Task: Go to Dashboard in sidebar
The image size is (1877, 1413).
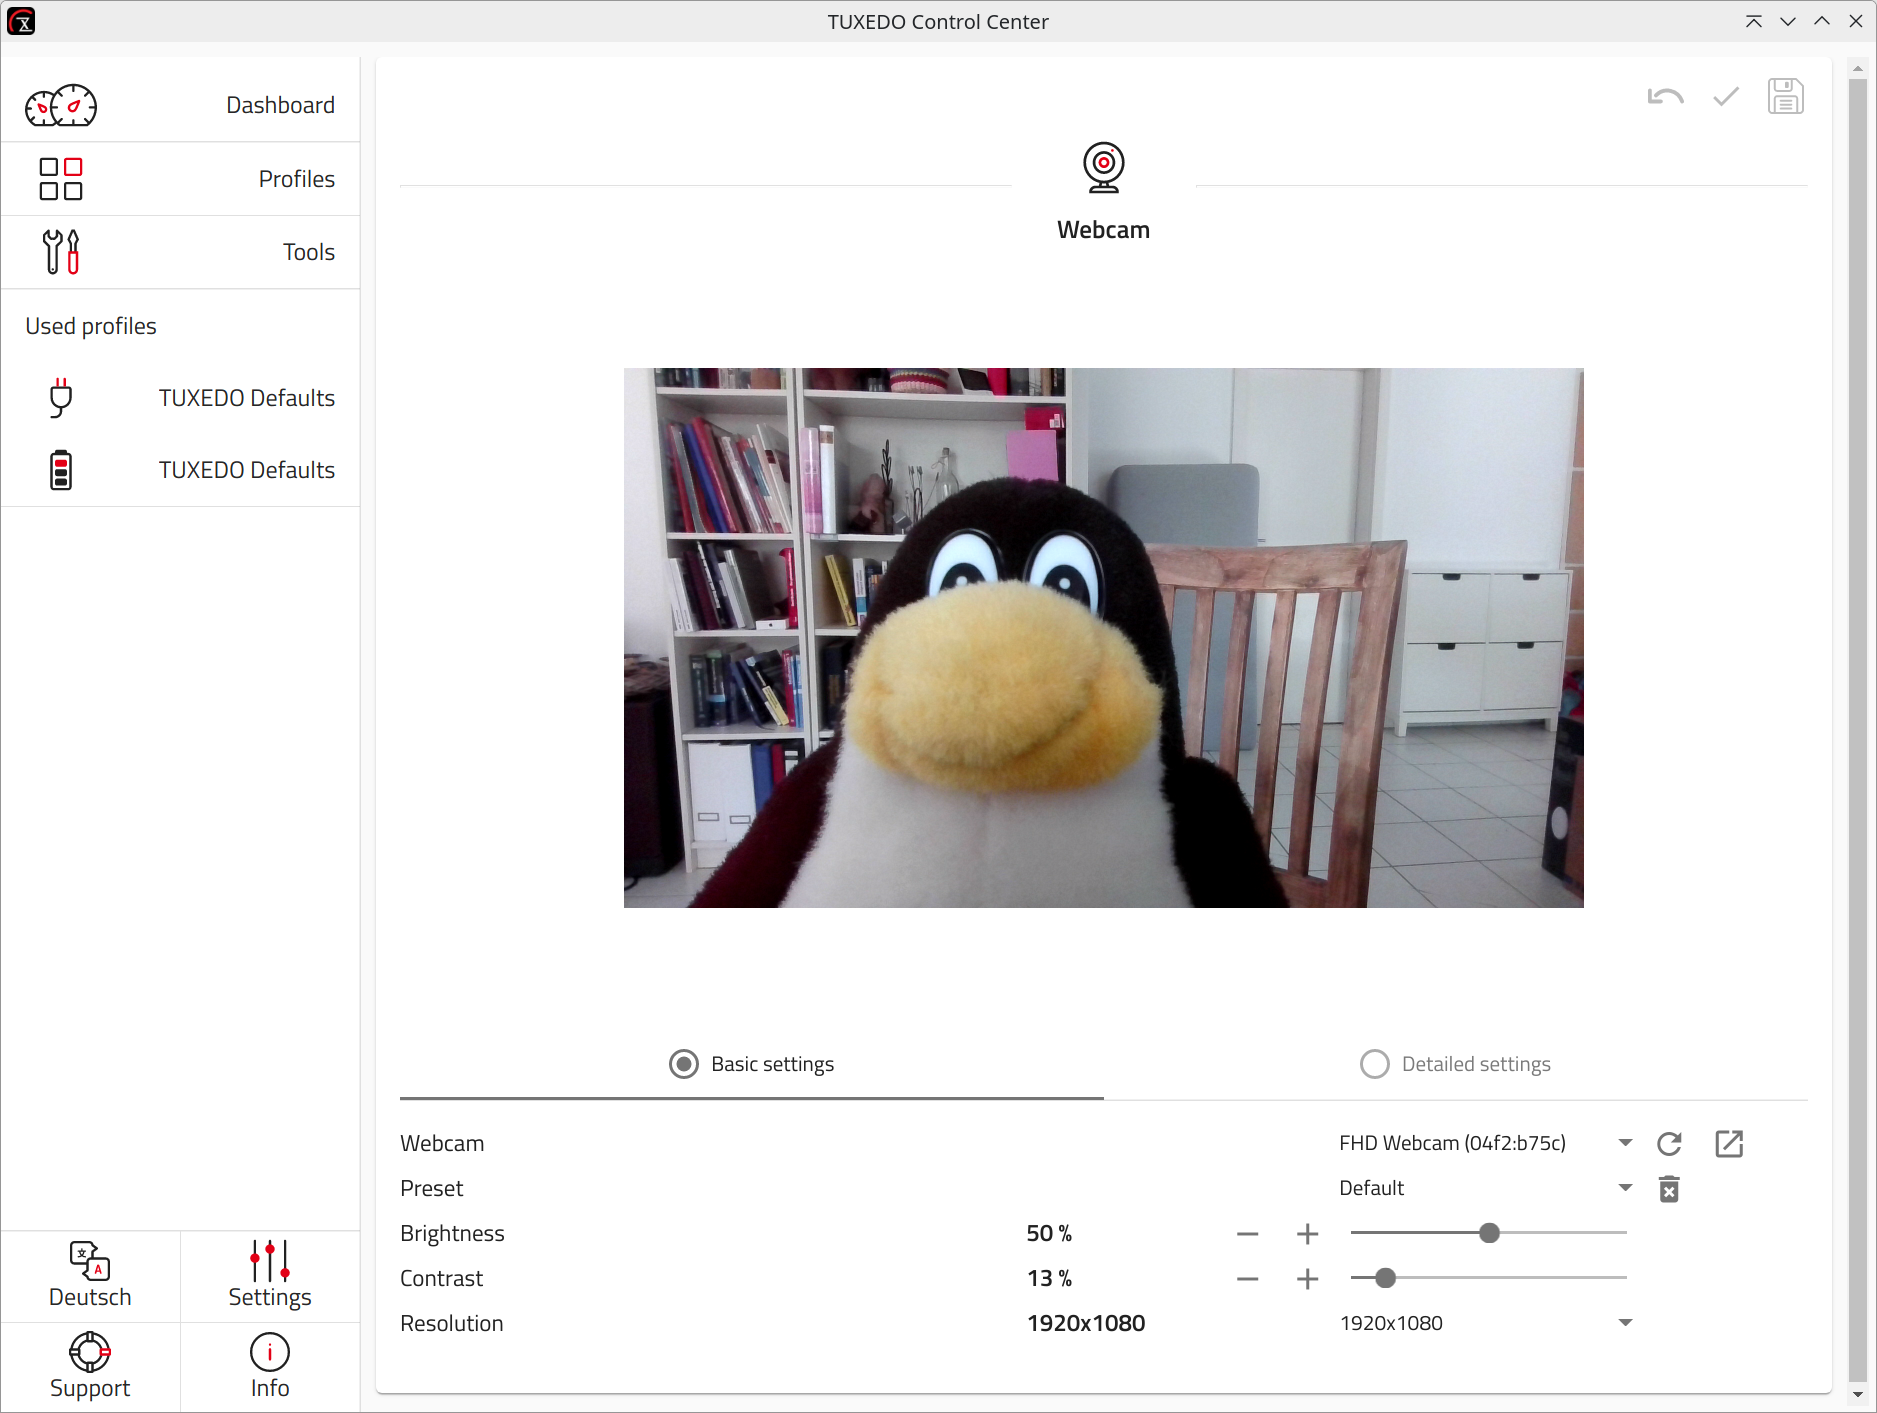Action: pos(180,105)
